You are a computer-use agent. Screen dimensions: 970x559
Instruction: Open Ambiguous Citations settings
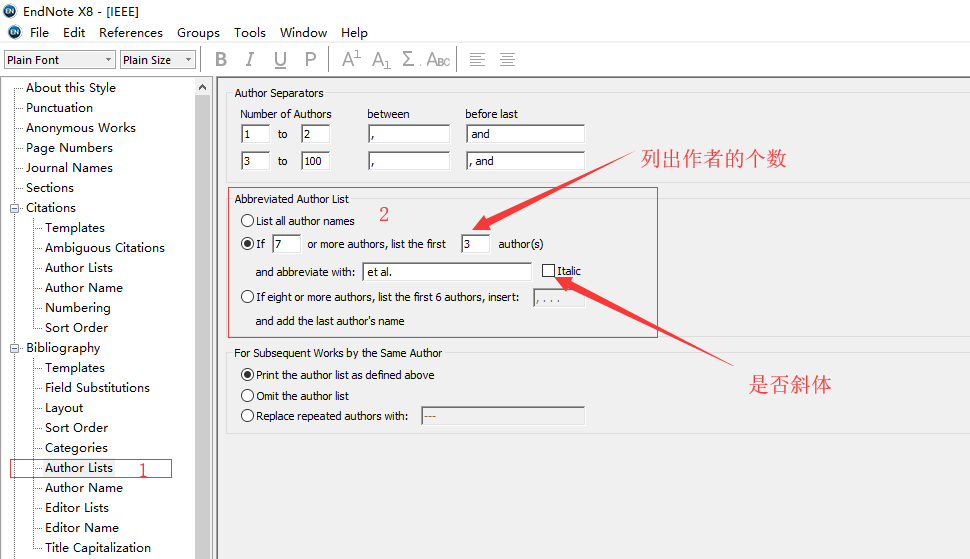(105, 247)
